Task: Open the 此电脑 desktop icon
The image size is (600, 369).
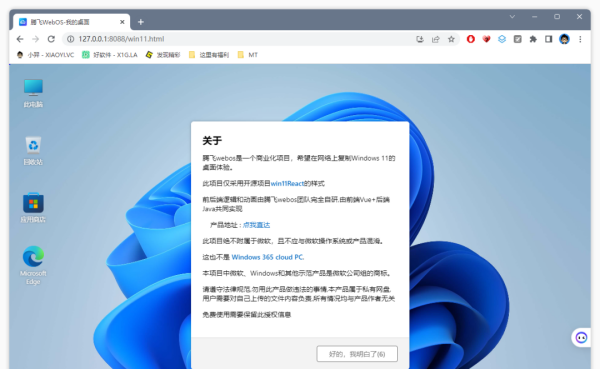Action: [x=33, y=93]
